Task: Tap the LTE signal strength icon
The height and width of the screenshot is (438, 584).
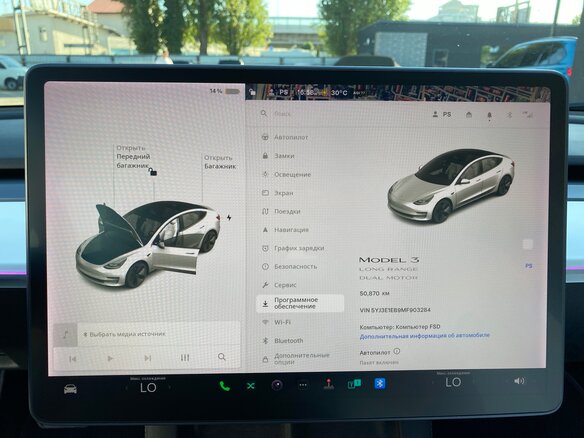Action: [x=528, y=115]
